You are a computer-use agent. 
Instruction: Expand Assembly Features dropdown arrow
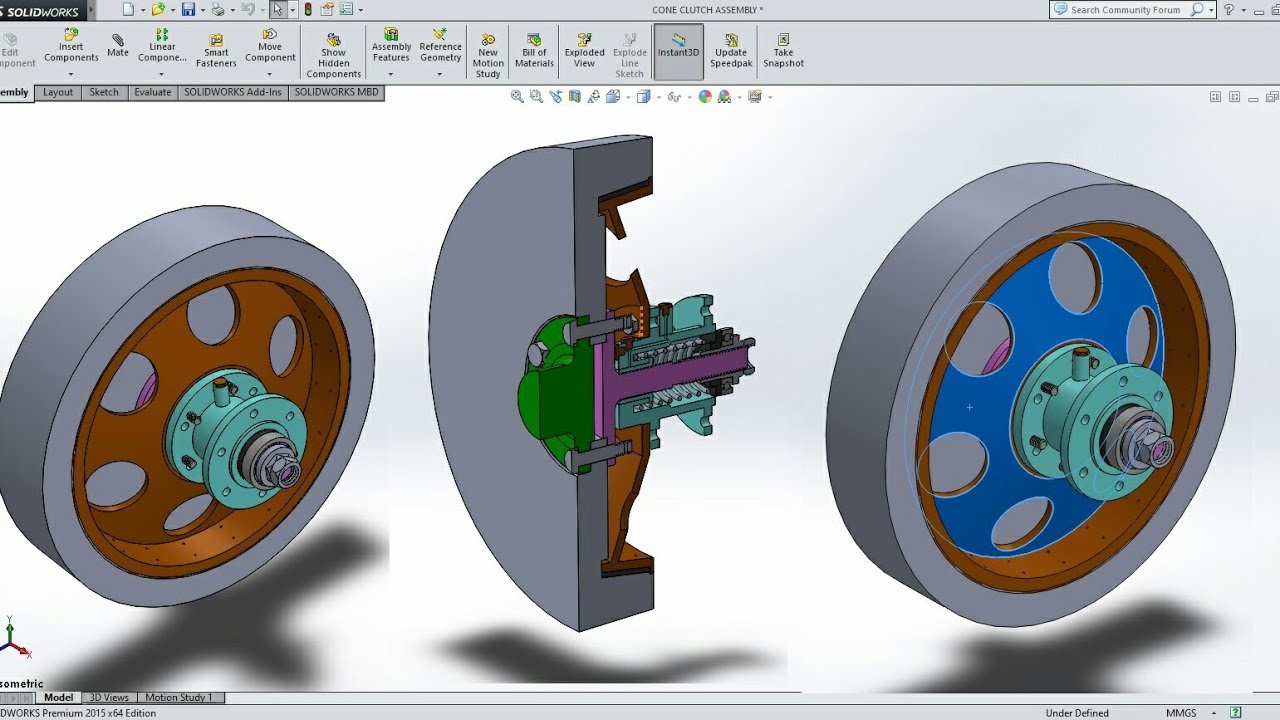pos(391,73)
